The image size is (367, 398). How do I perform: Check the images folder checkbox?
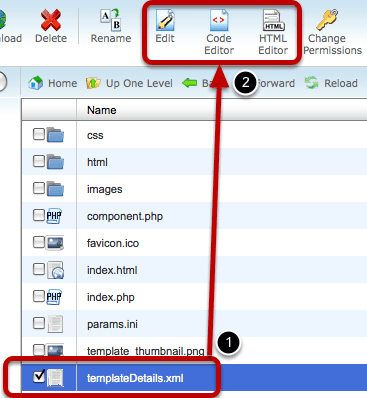point(39,188)
